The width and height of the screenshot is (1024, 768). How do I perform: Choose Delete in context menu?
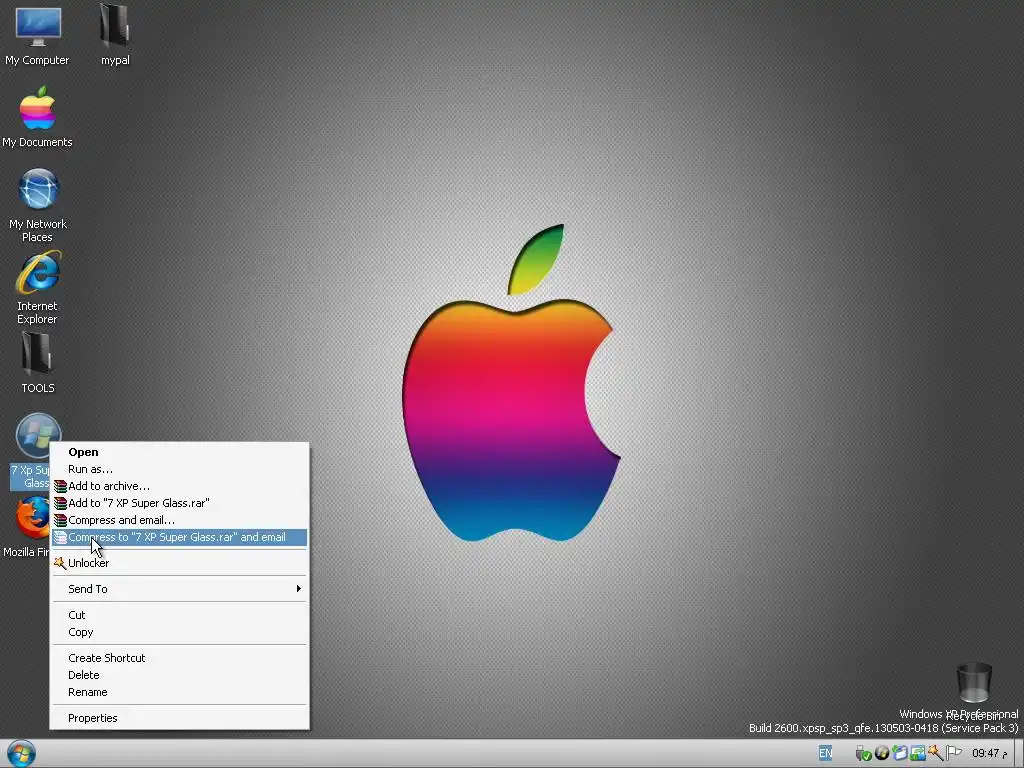pyautogui.click(x=179, y=675)
